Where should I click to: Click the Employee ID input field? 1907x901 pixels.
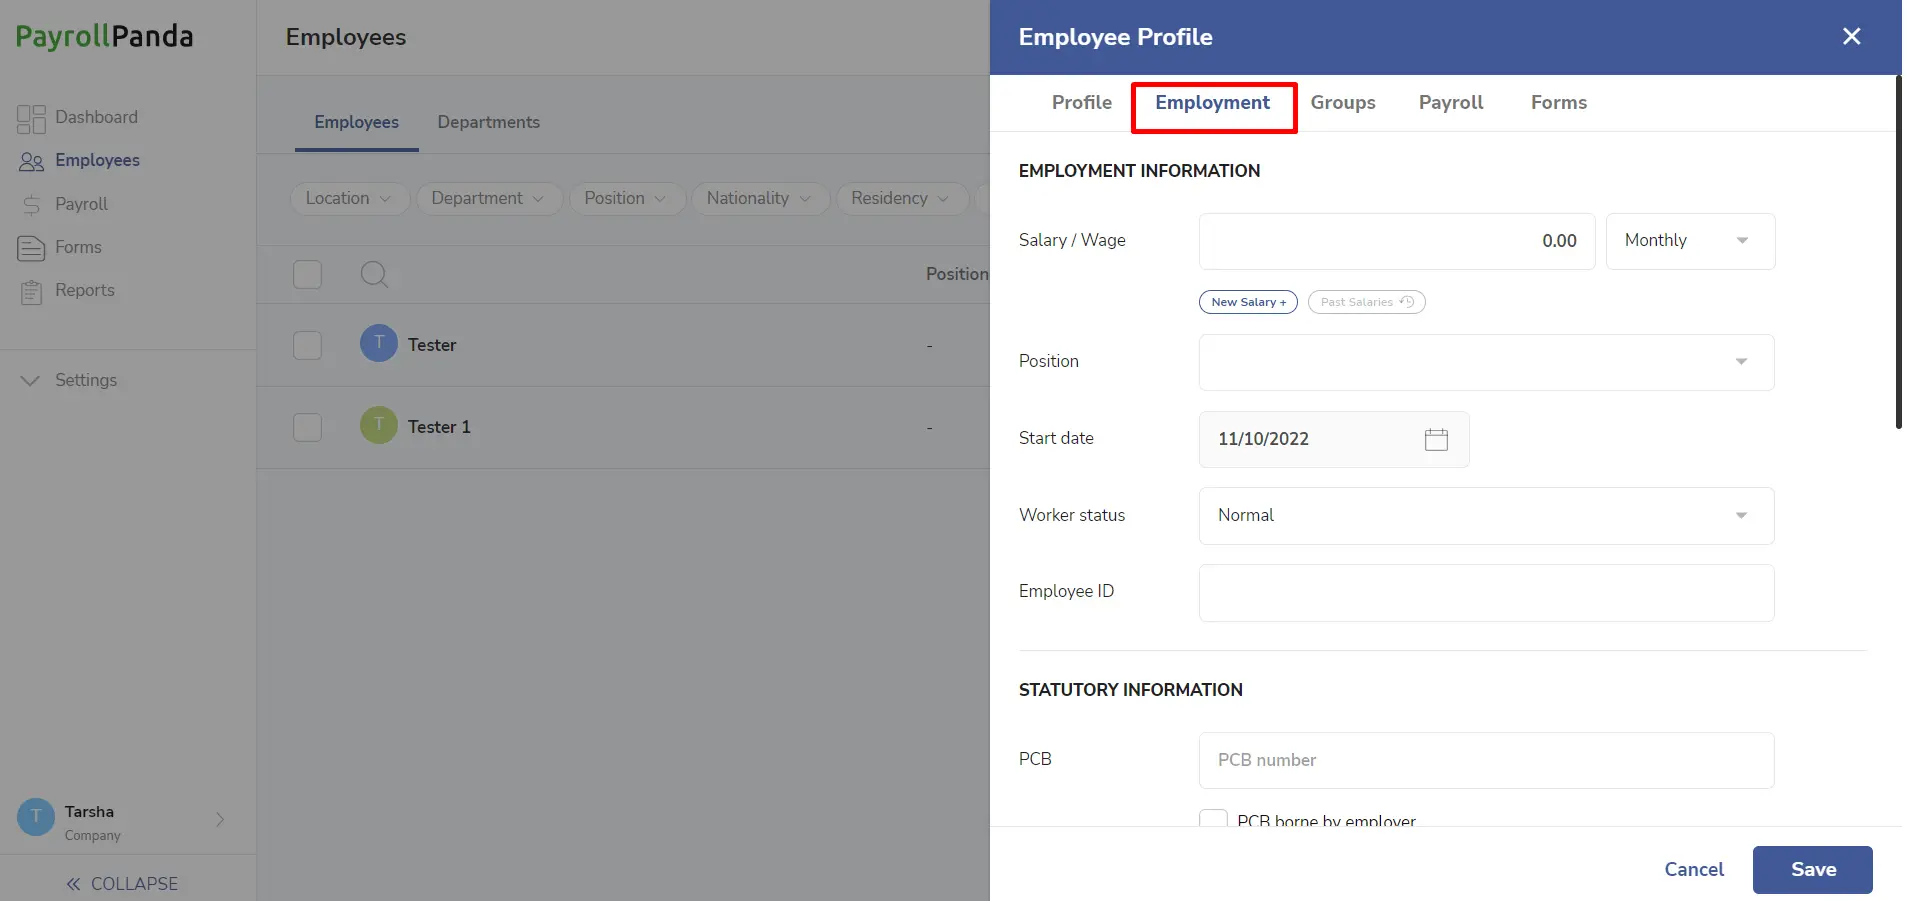click(1486, 593)
